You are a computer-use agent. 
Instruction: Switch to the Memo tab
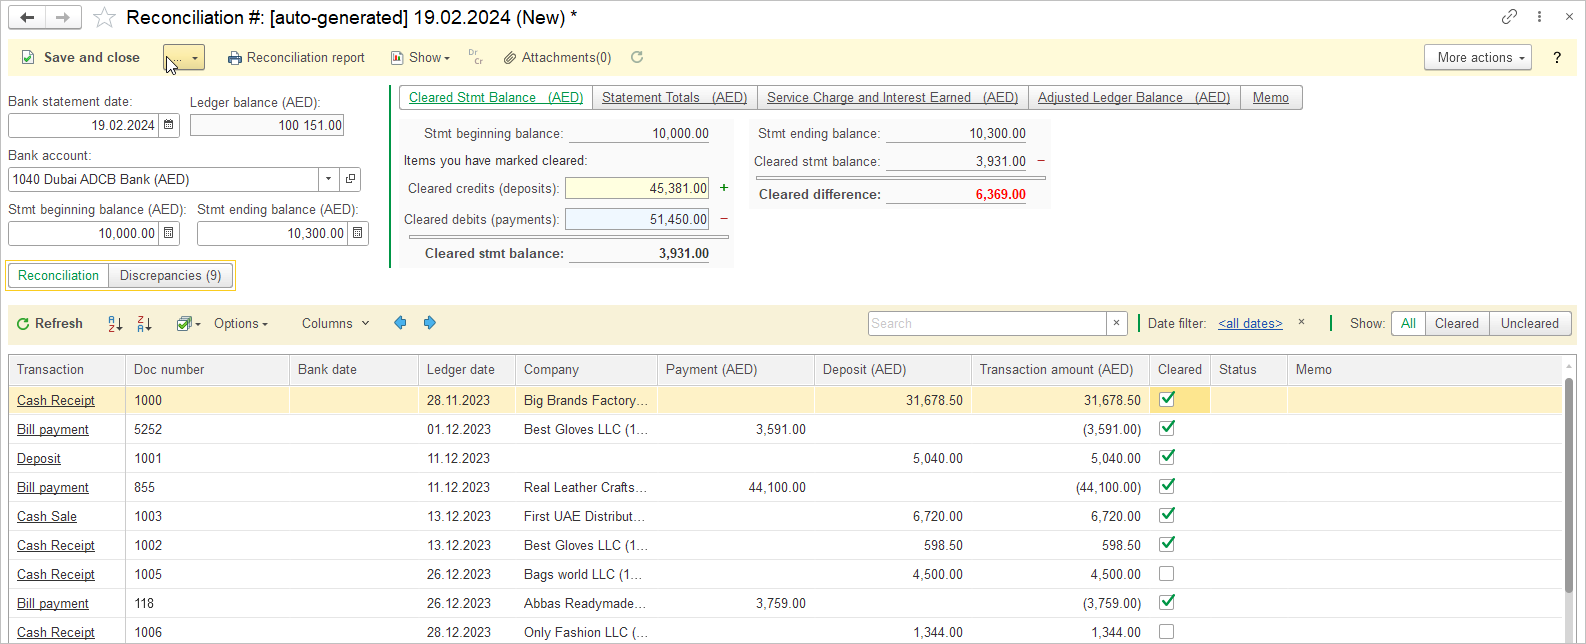click(x=1271, y=97)
